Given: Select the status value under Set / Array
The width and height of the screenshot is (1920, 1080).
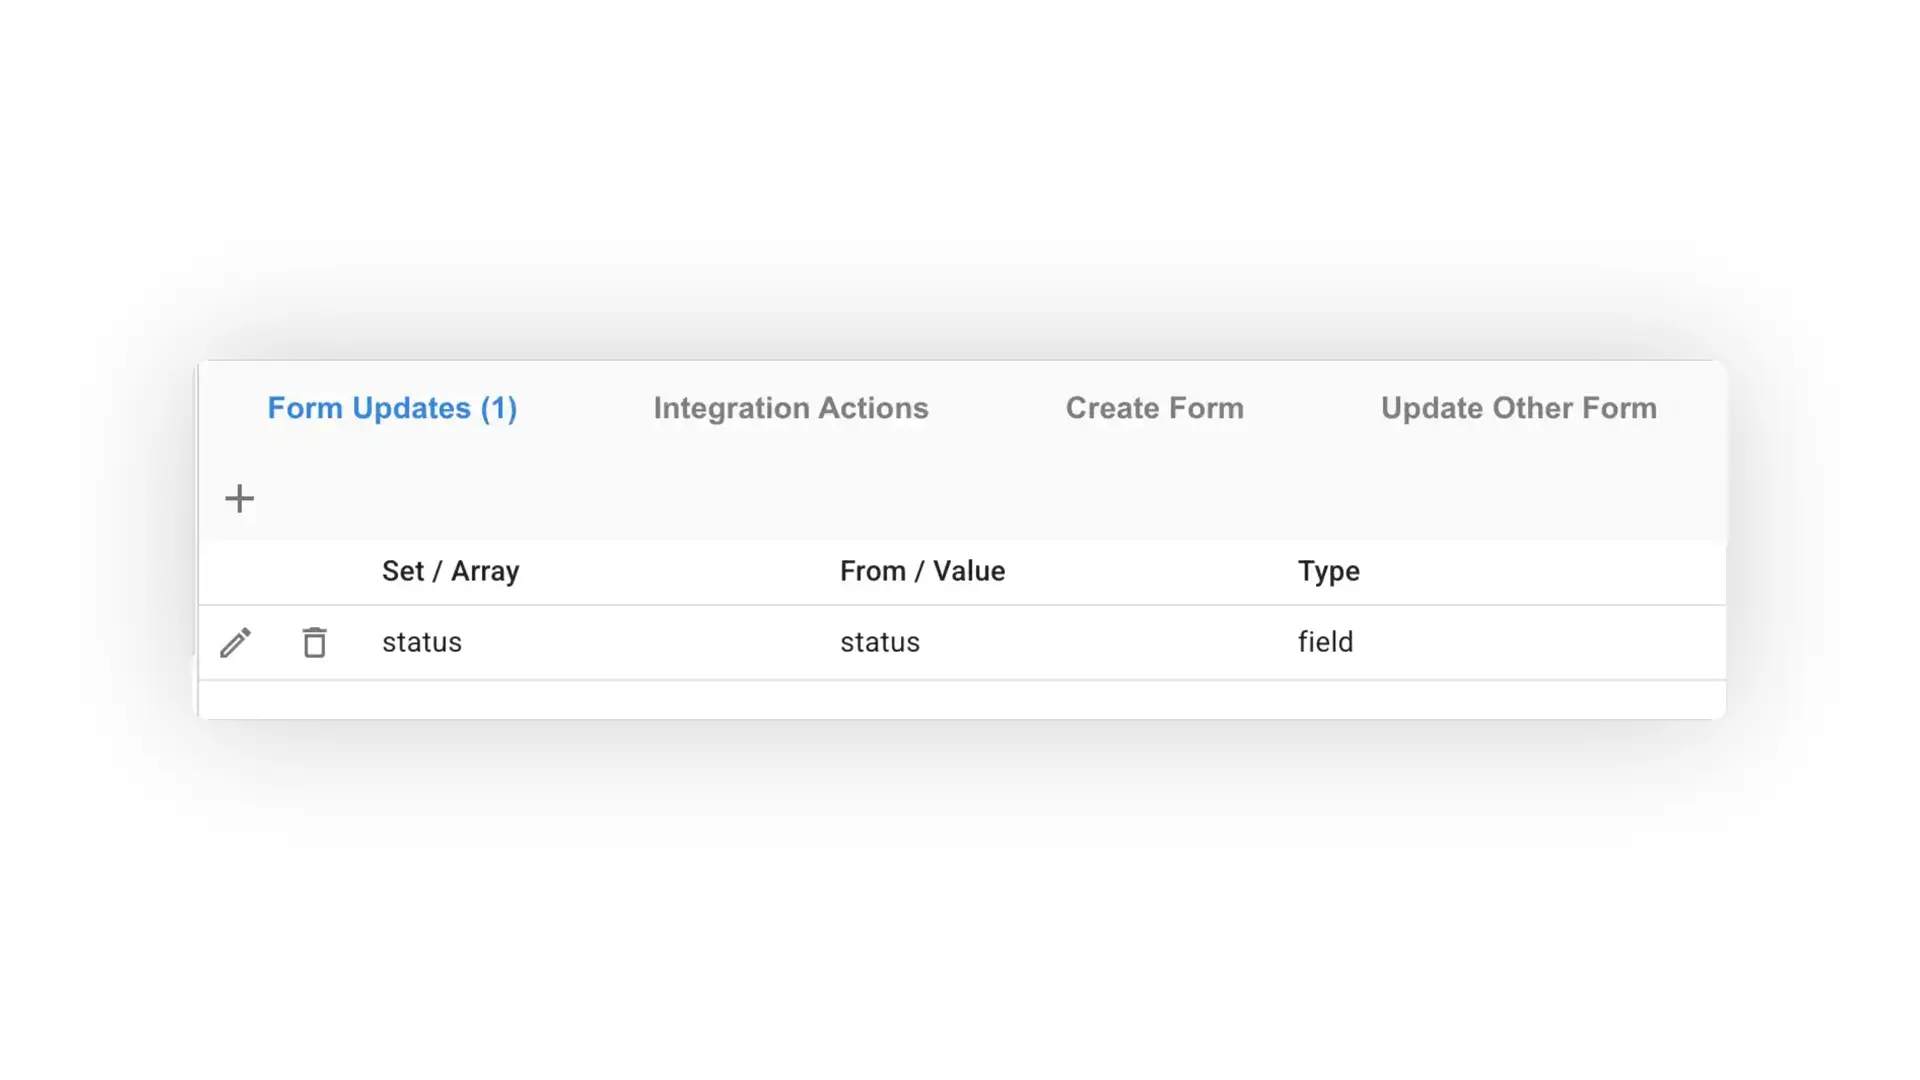Looking at the screenshot, I should pos(421,642).
